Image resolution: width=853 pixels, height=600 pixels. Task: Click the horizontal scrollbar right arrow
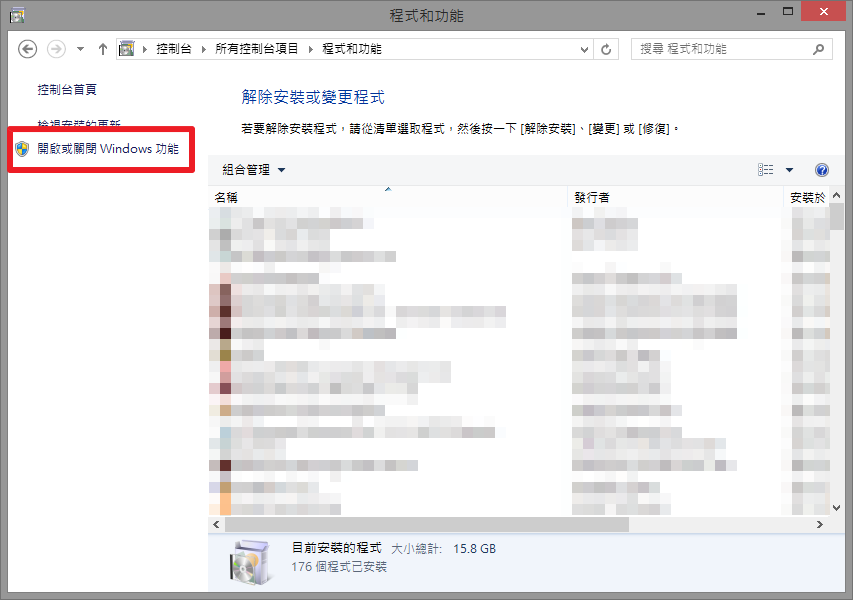[820, 524]
